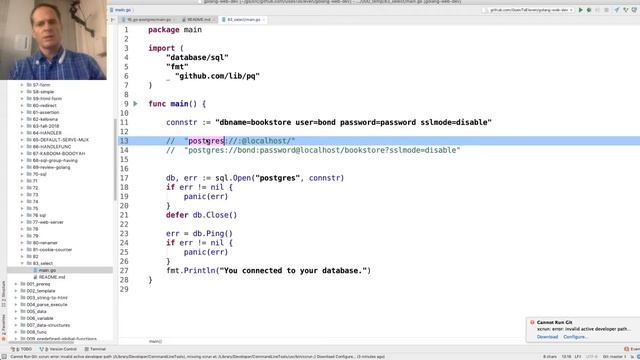Expand the 65-DEFAULT-SERVE-MUX folder
This screenshot has width=640, height=360.
[x=22, y=140]
